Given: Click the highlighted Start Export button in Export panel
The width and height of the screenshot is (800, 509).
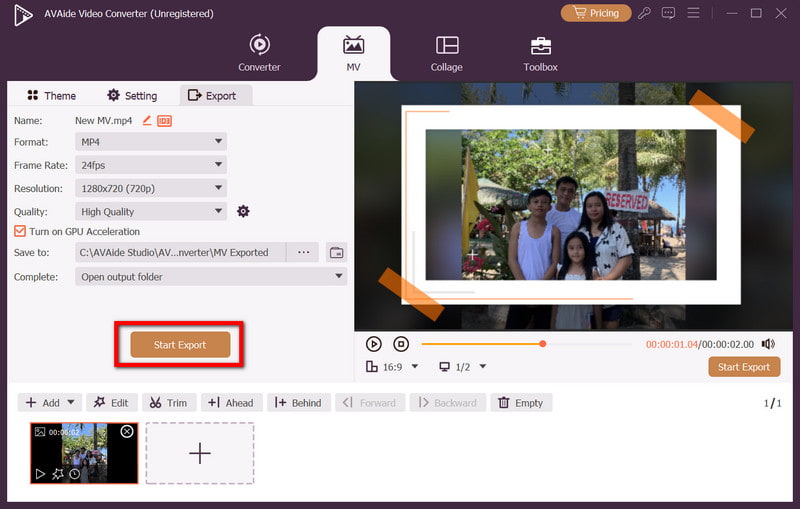Looking at the screenshot, I should click(180, 345).
